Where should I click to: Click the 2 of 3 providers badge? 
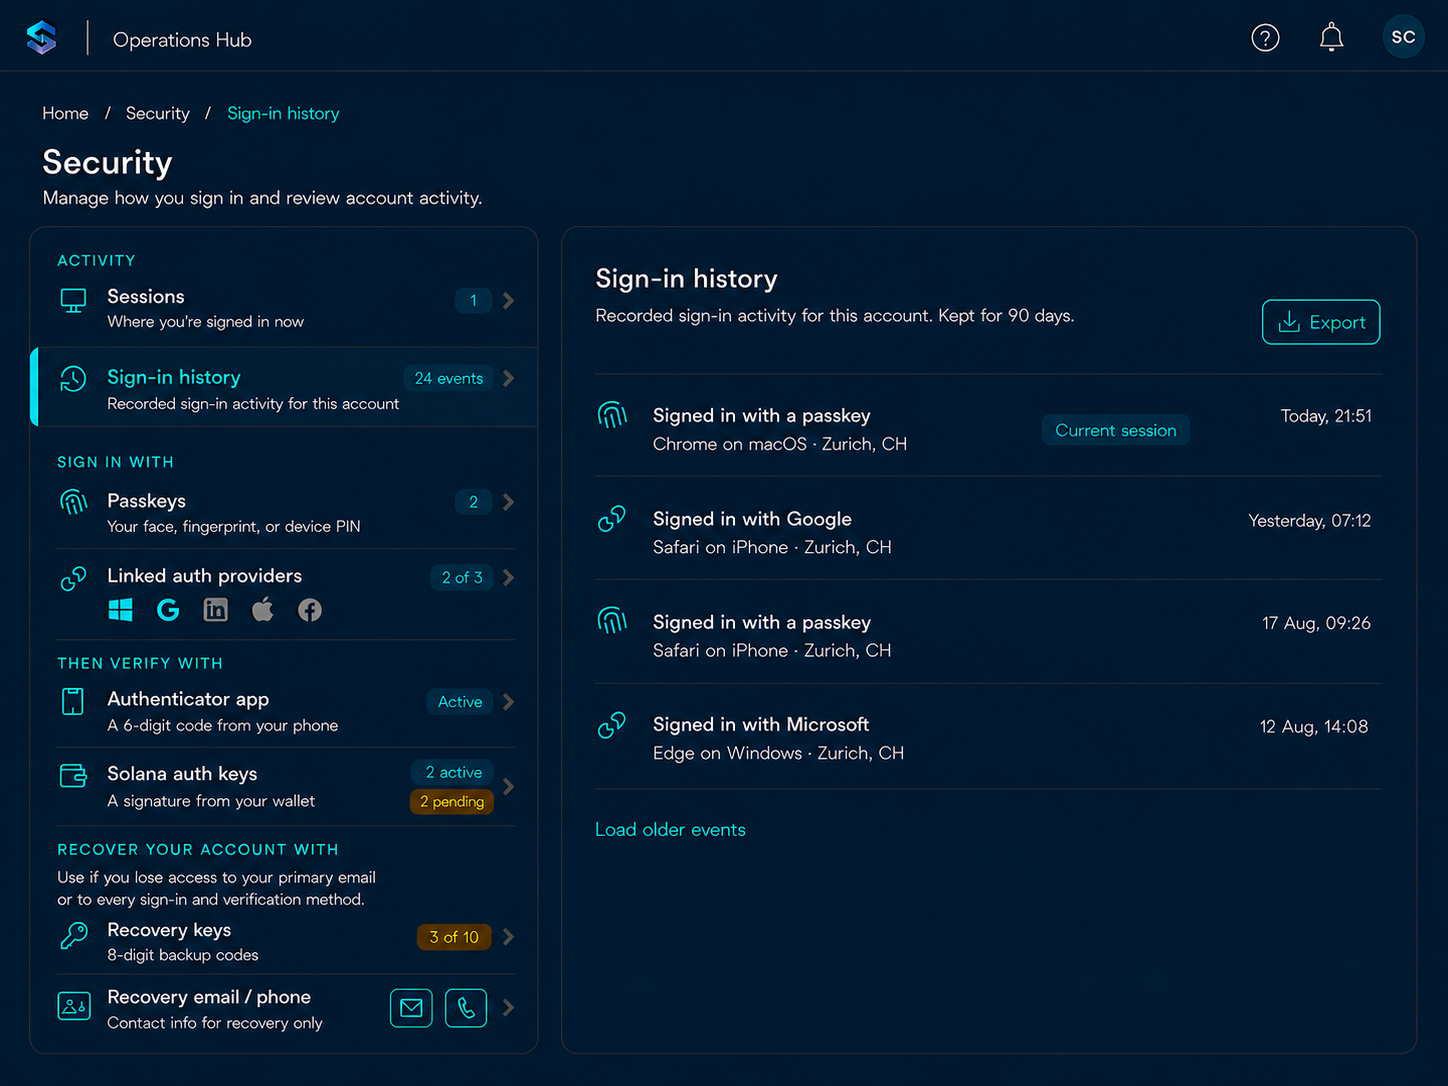(462, 577)
